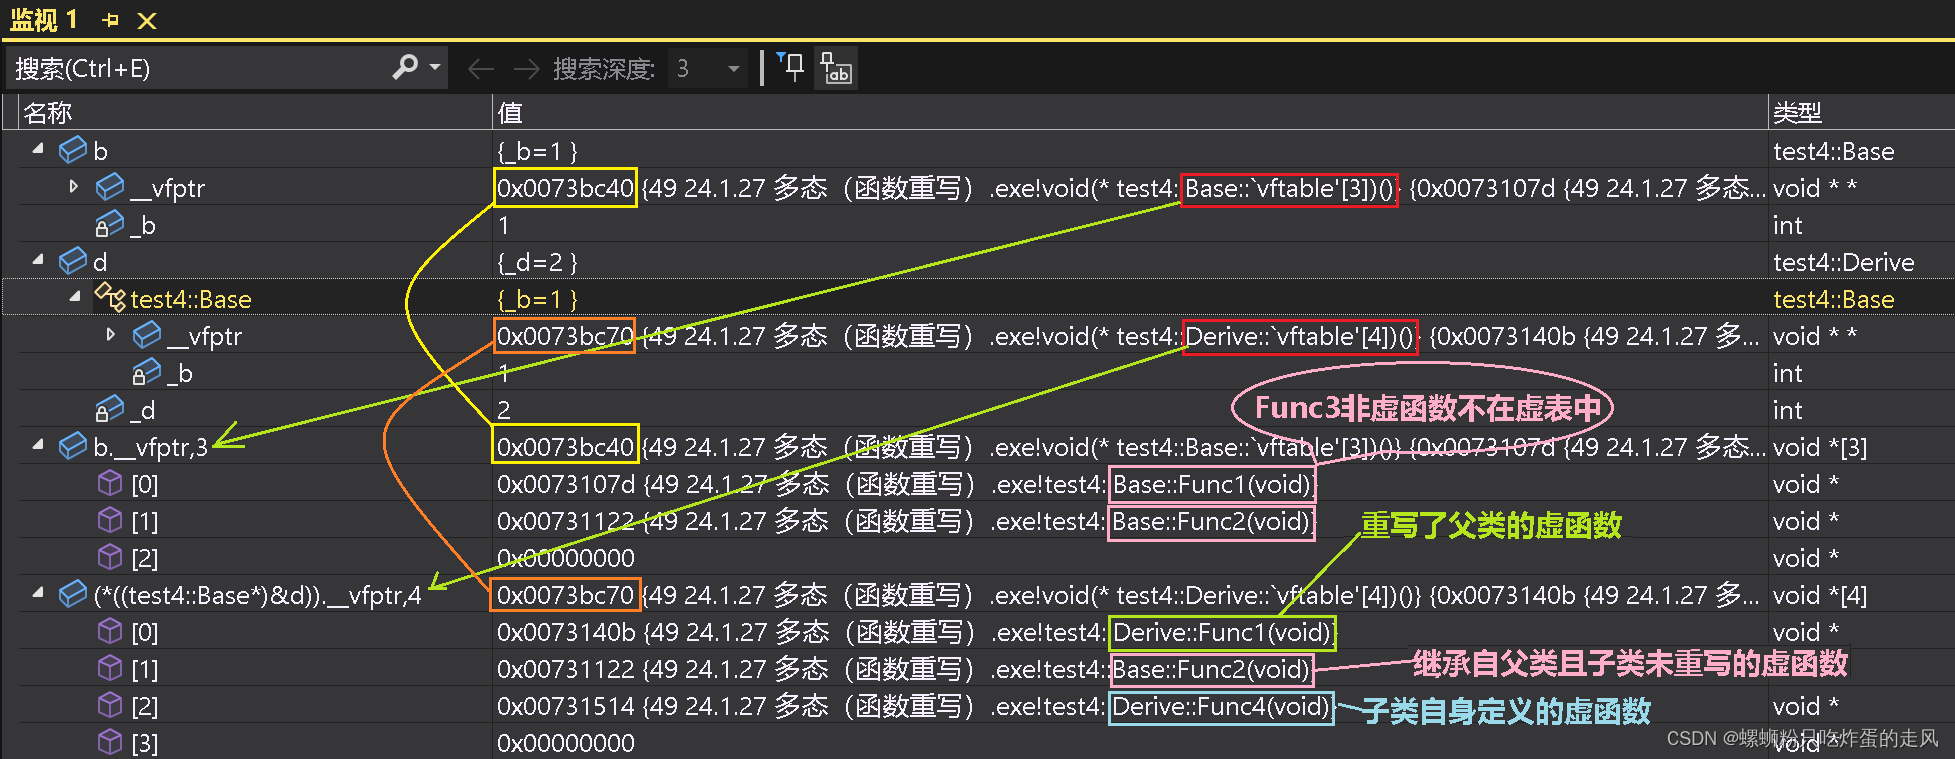Collapse the test4::Base row under d

(75, 297)
